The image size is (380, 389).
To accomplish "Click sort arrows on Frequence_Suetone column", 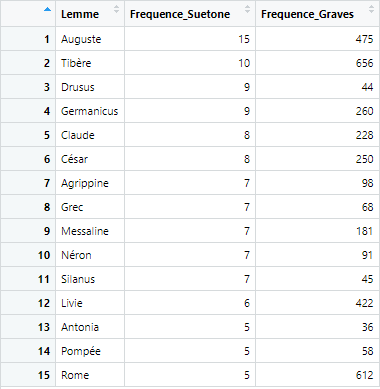I will pyautogui.click(x=247, y=9).
